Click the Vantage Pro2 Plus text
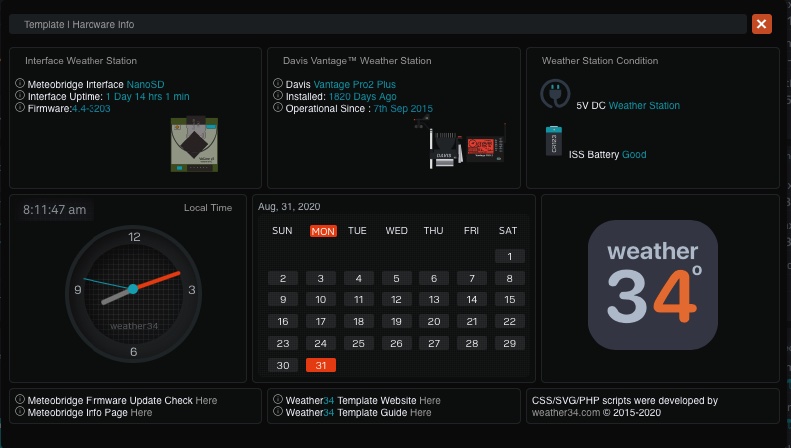Viewport: 791px width, 448px height. click(355, 84)
